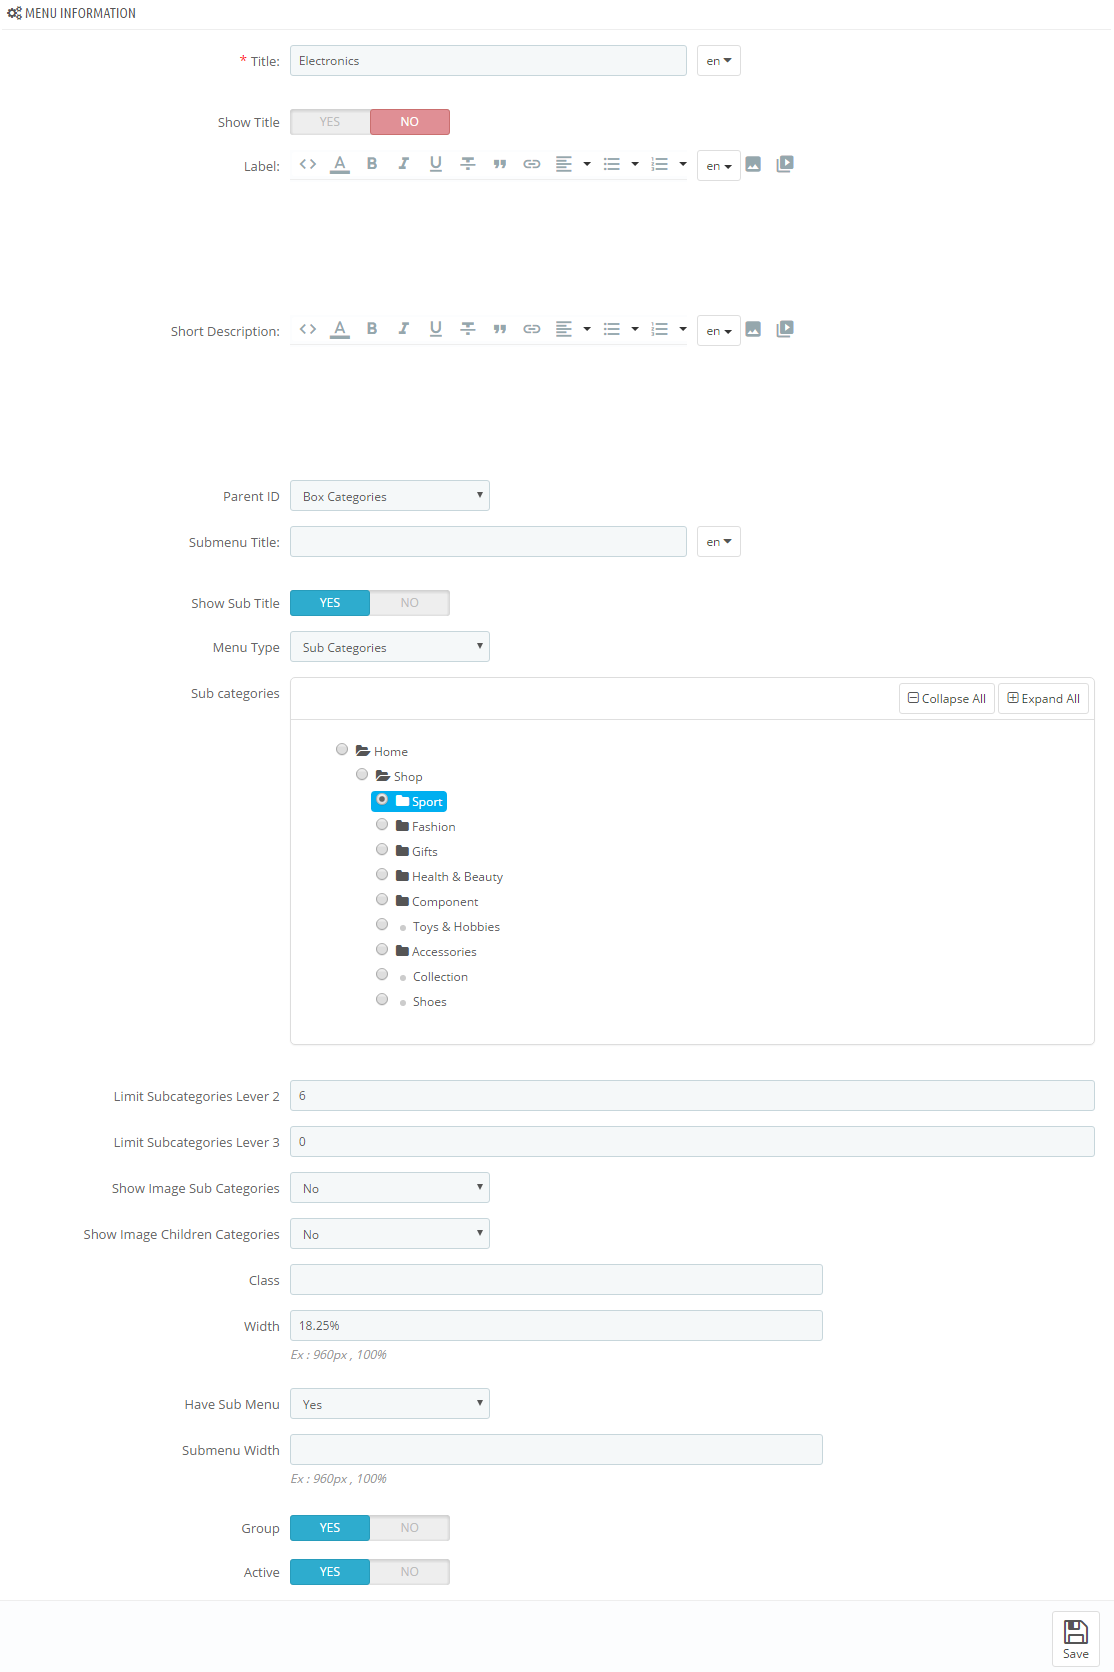Open the Menu Type dropdown
This screenshot has width=1114, height=1672.
pyautogui.click(x=390, y=647)
